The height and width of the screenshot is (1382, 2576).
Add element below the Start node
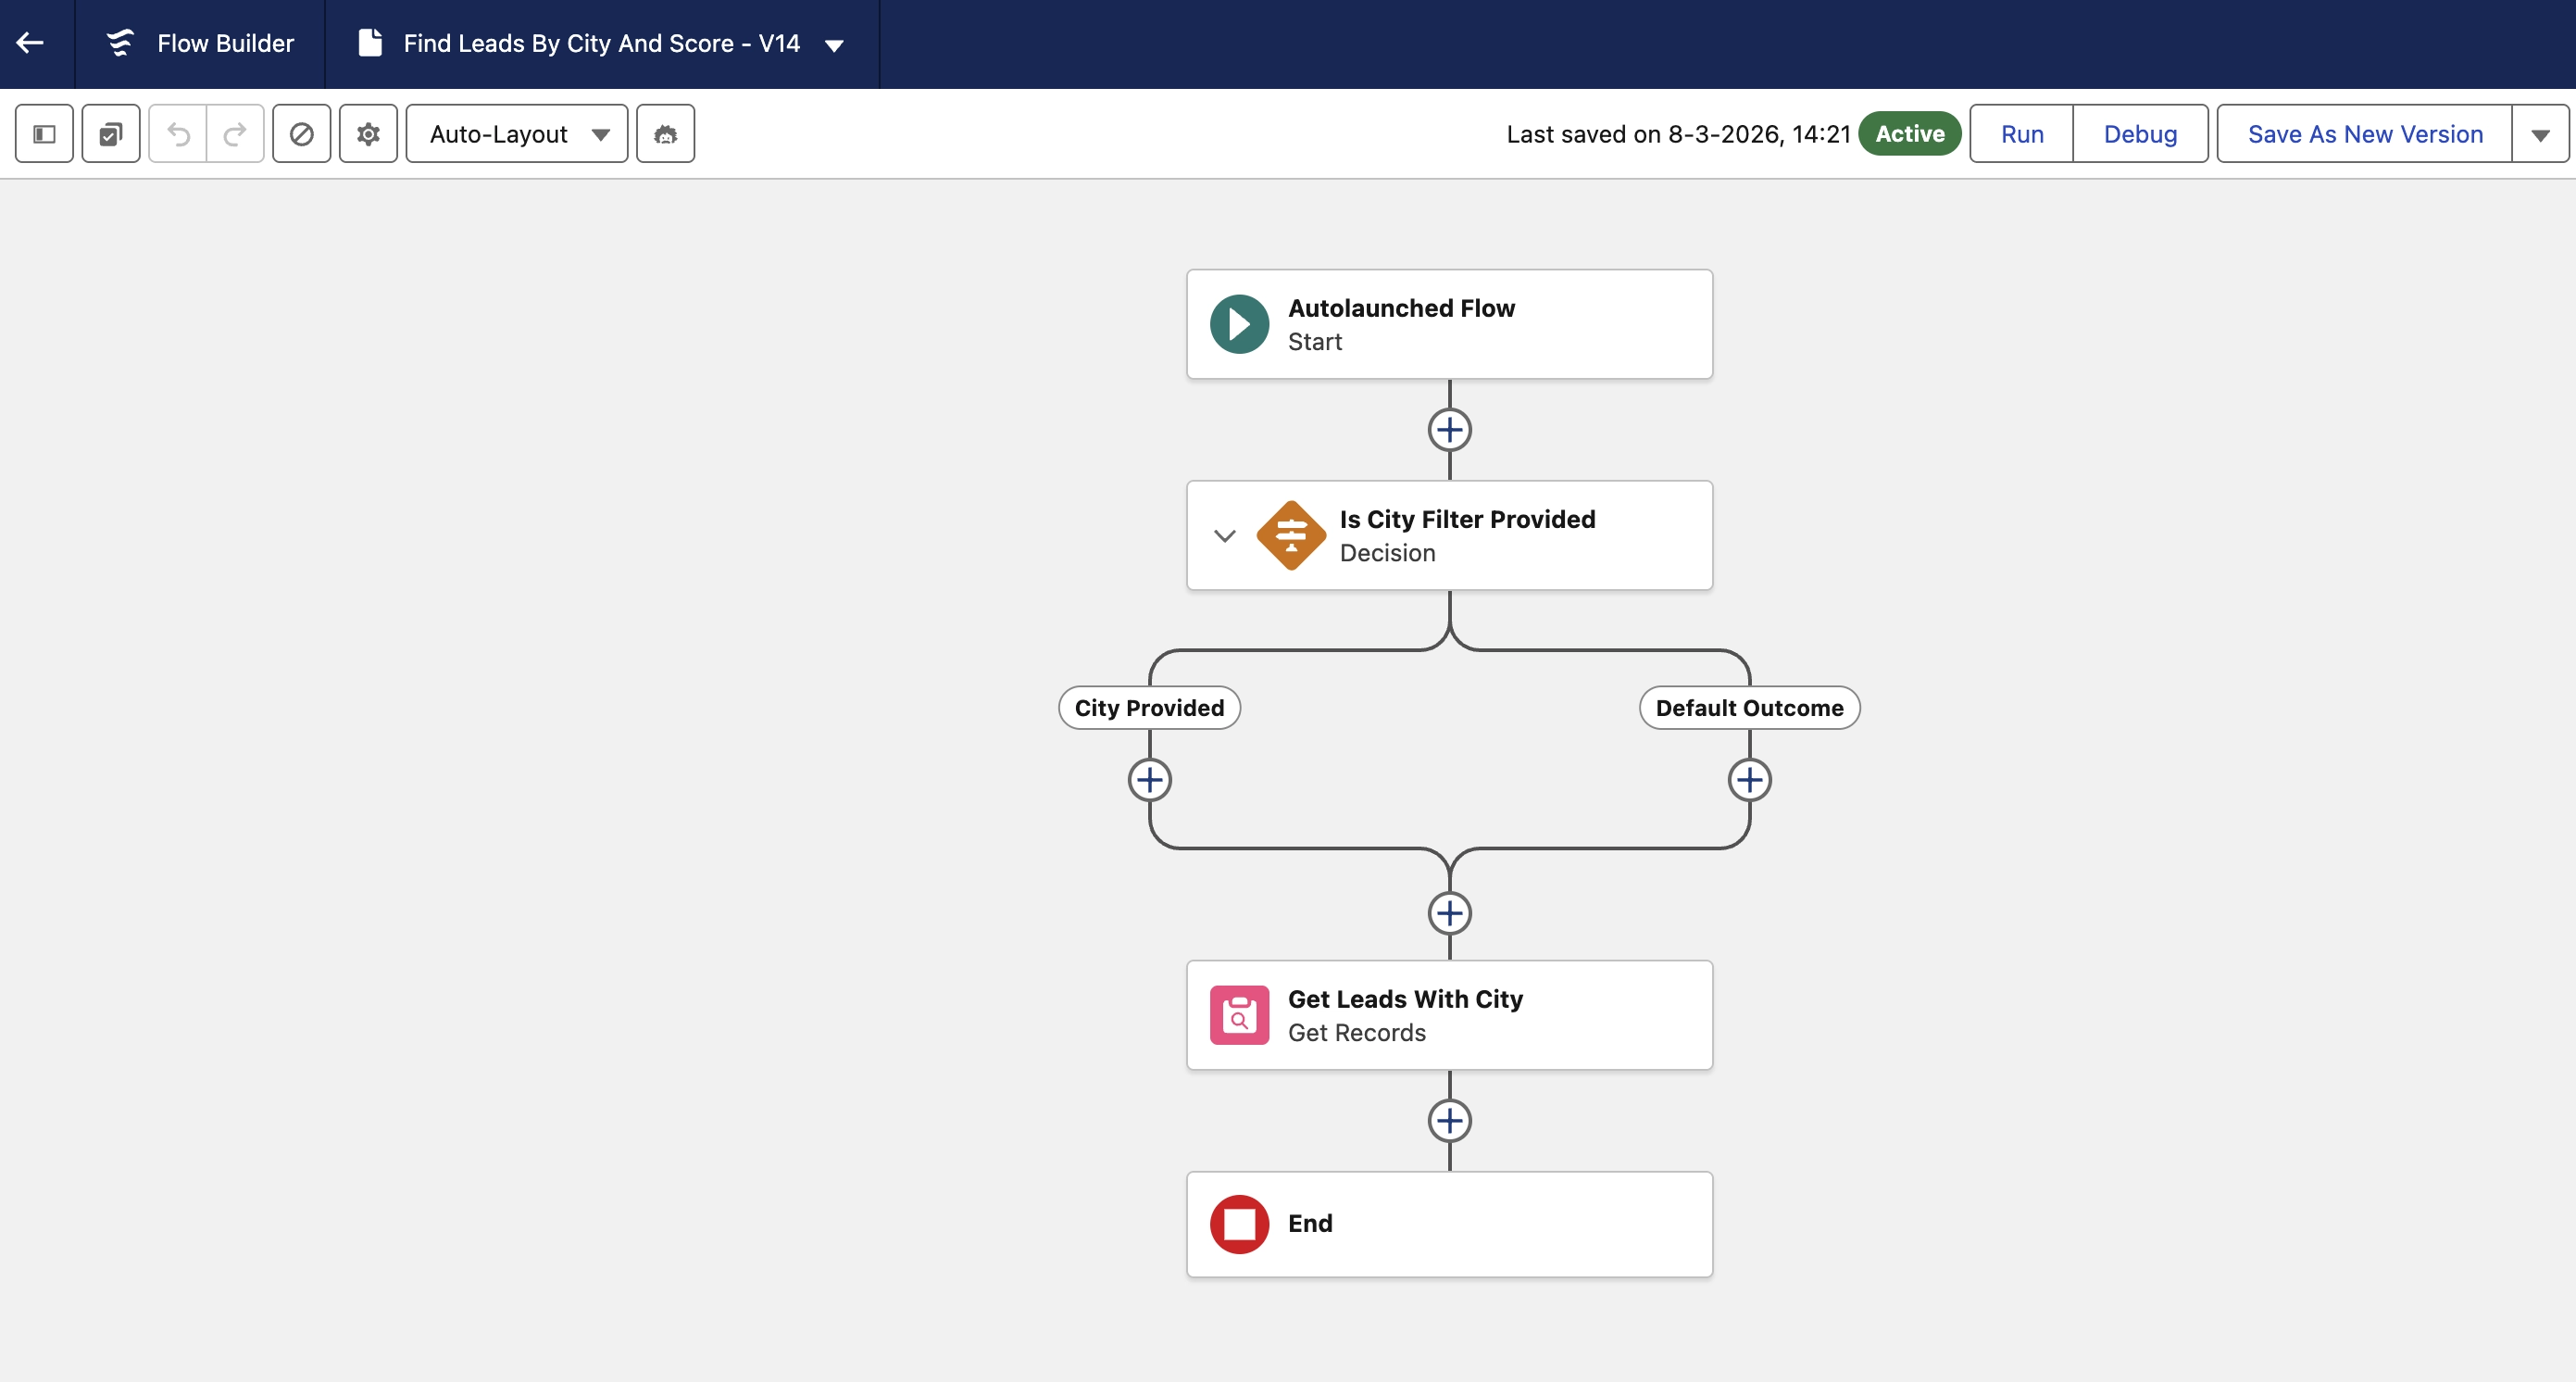1449,429
